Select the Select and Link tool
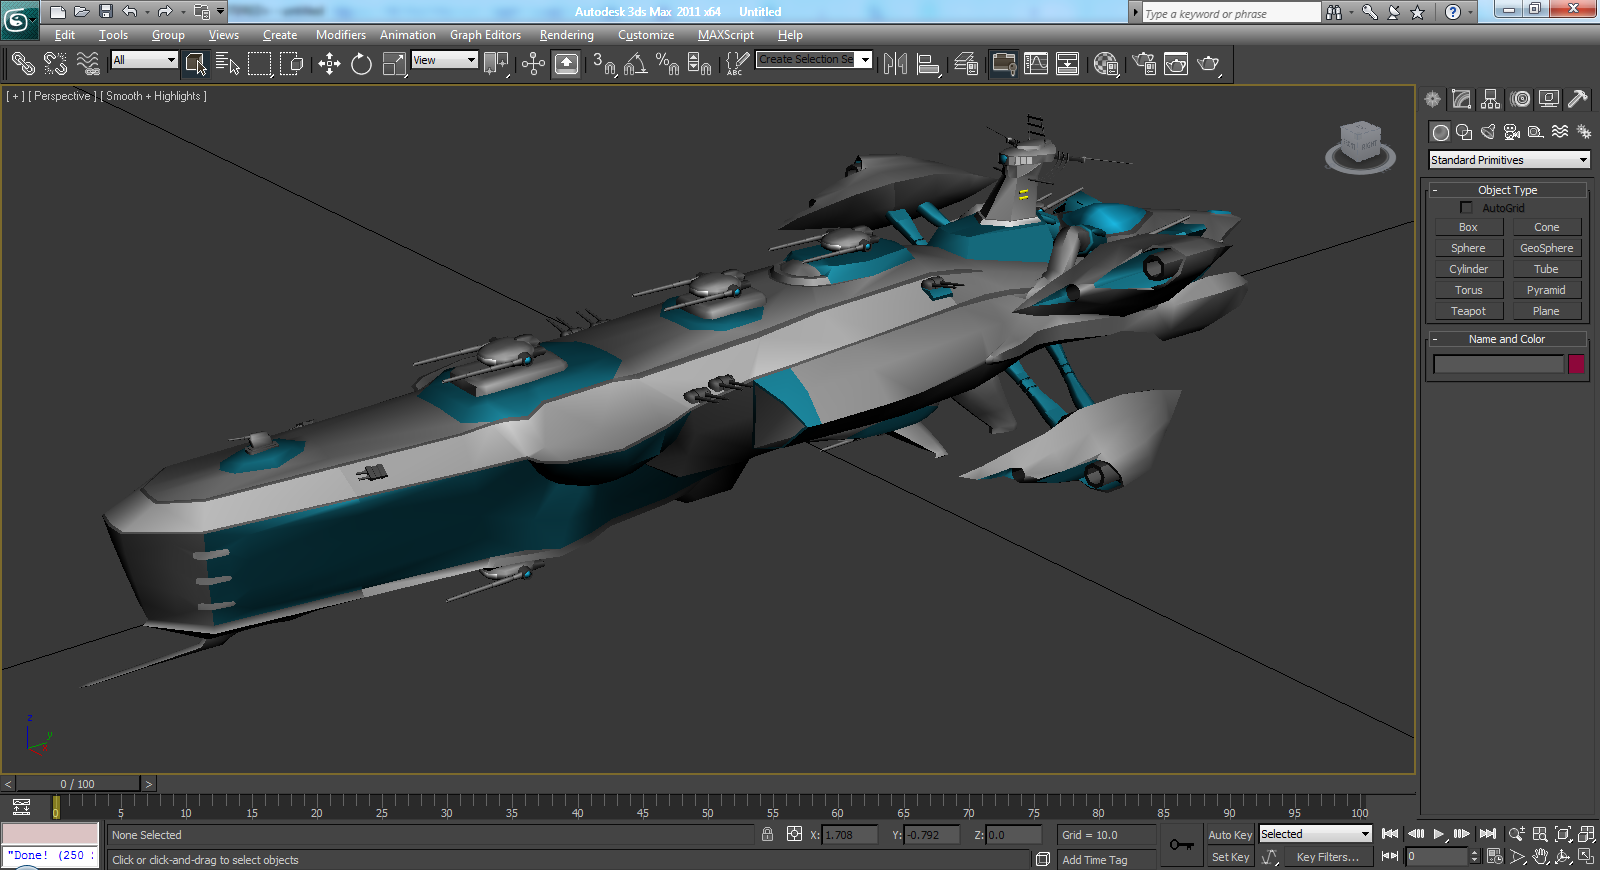1600x870 pixels. coord(22,64)
